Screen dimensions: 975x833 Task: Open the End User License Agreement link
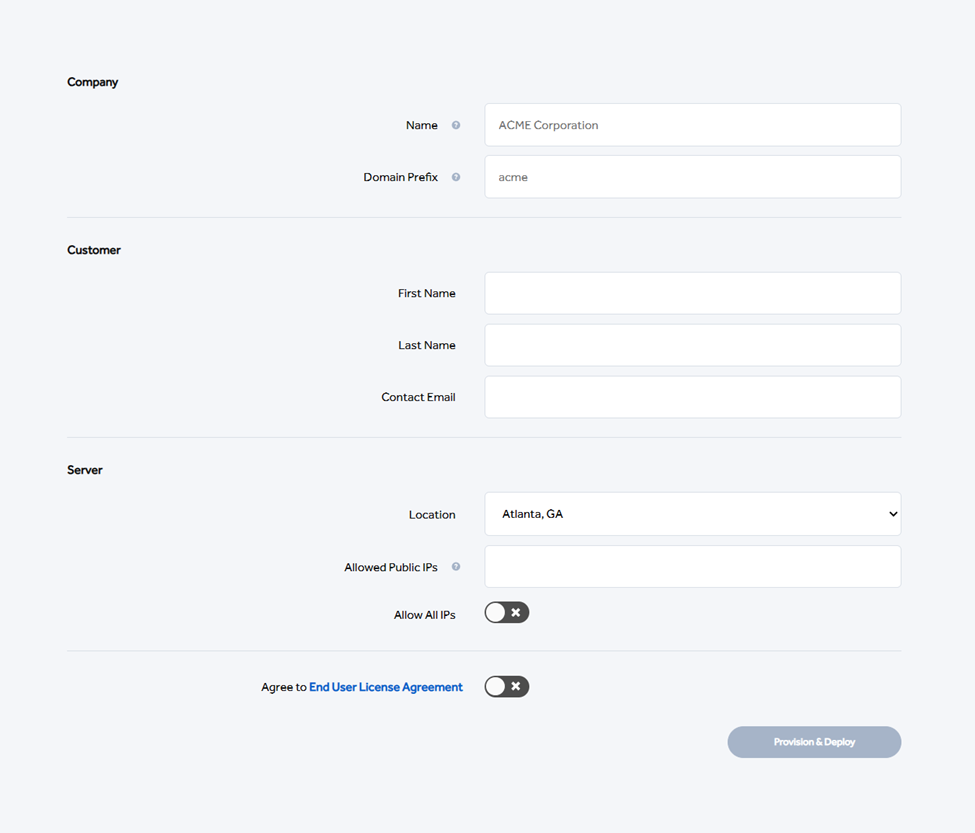click(x=386, y=687)
